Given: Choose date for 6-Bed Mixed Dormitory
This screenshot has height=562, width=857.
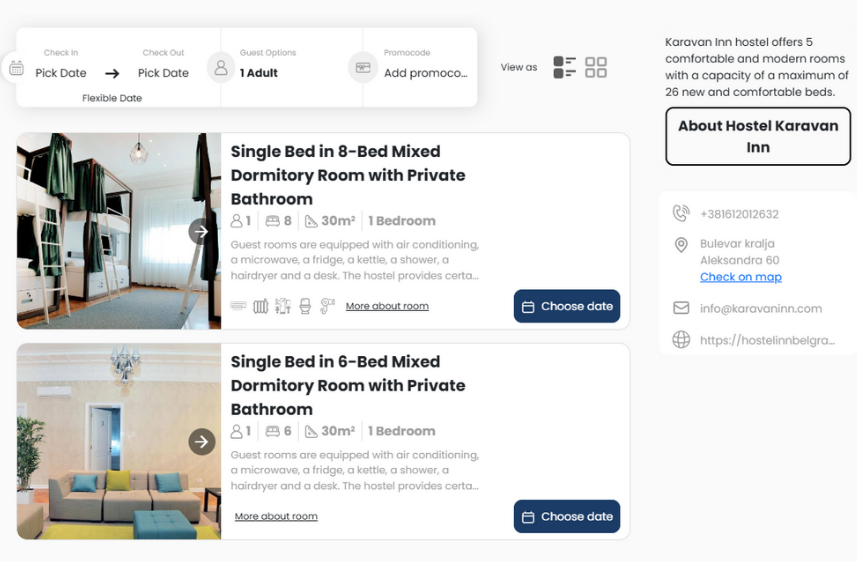Looking at the screenshot, I should 567,517.
